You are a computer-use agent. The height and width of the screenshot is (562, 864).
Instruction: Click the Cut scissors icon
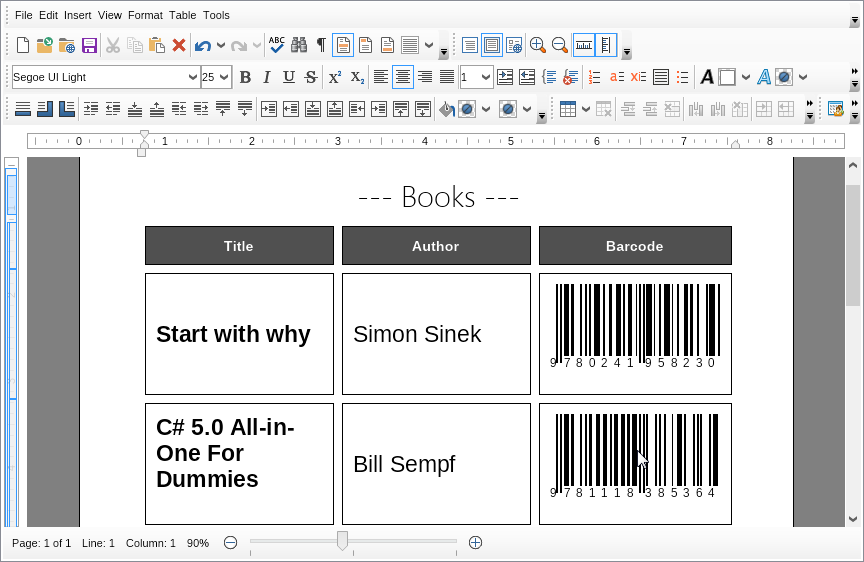(x=113, y=45)
